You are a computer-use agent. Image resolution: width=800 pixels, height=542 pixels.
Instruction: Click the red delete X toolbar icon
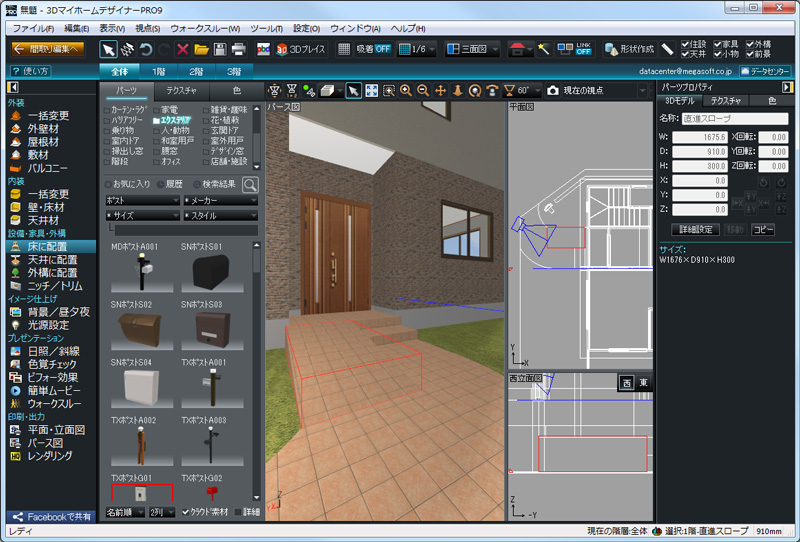[x=182, y=49]
